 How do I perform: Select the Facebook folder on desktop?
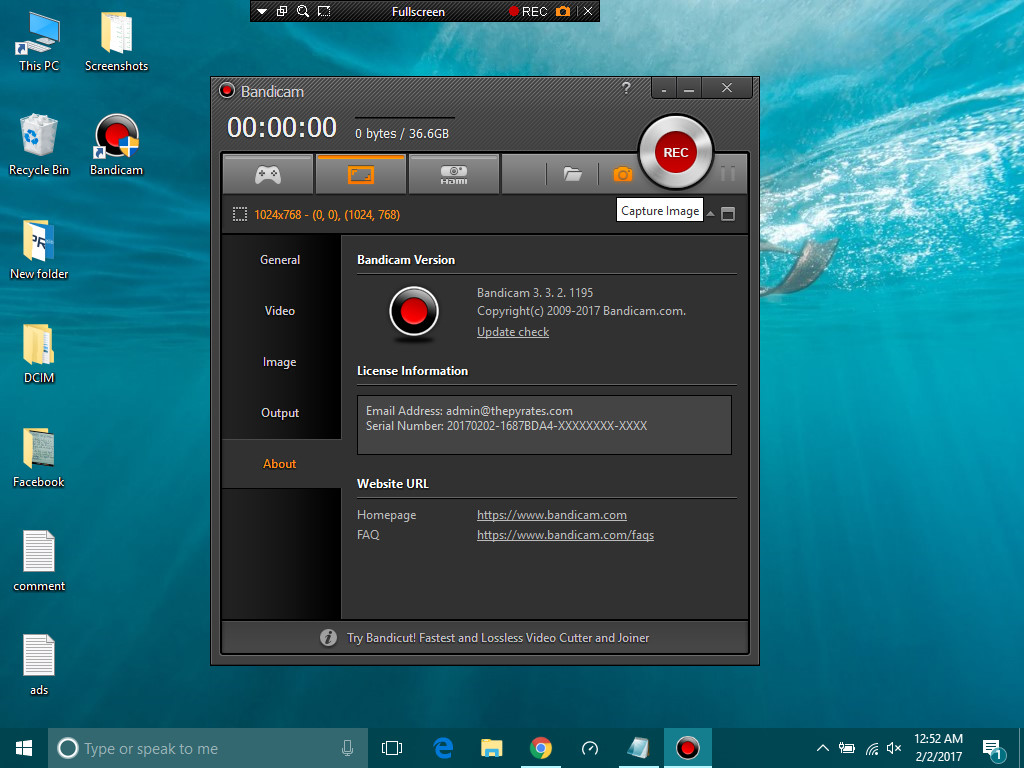pyautogui.click(x=39, y=458)
